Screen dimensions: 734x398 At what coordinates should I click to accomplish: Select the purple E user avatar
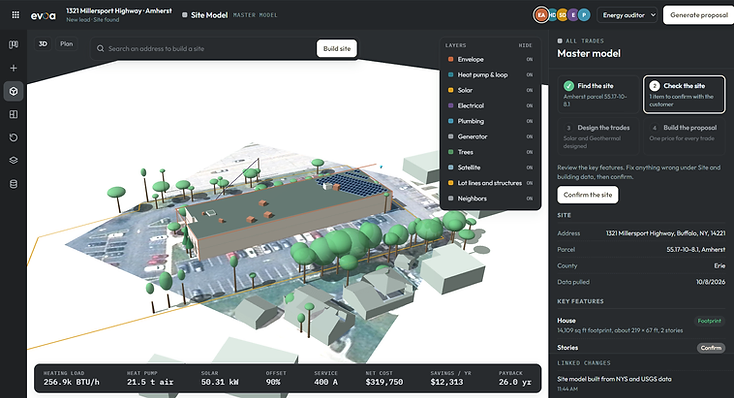(x=573, y=15)
